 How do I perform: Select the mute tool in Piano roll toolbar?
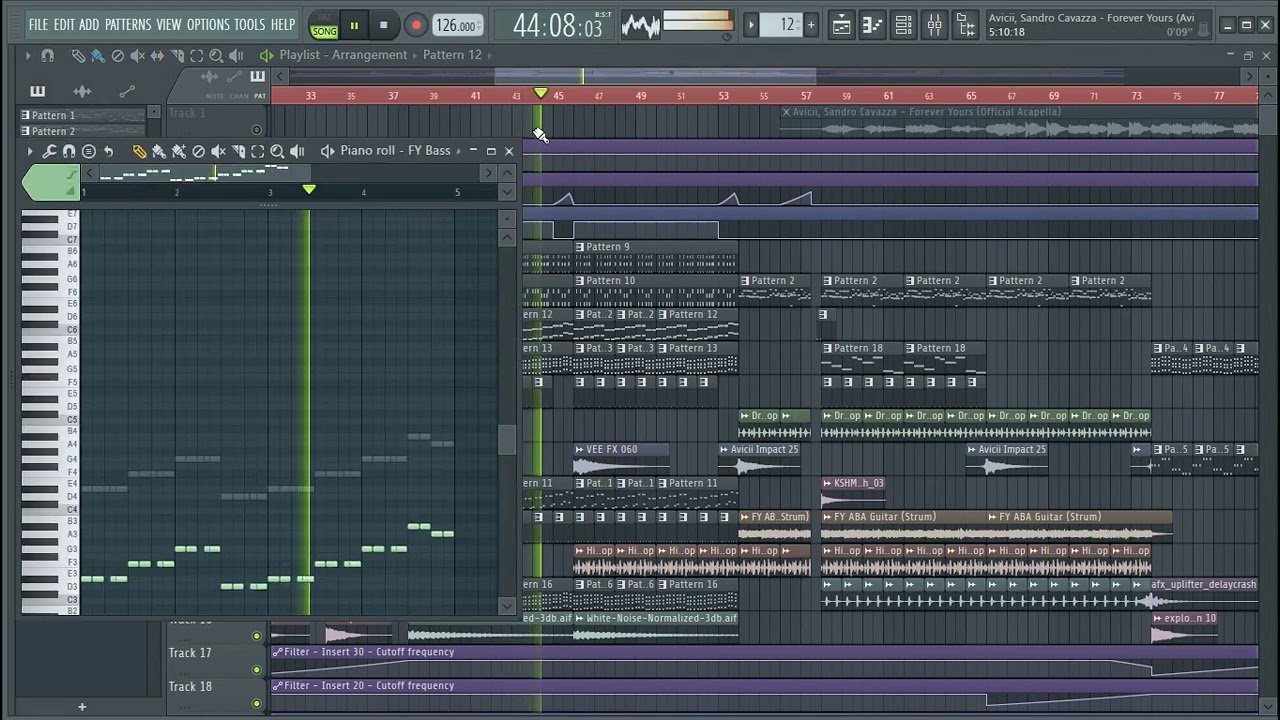[x=218, y=151]
